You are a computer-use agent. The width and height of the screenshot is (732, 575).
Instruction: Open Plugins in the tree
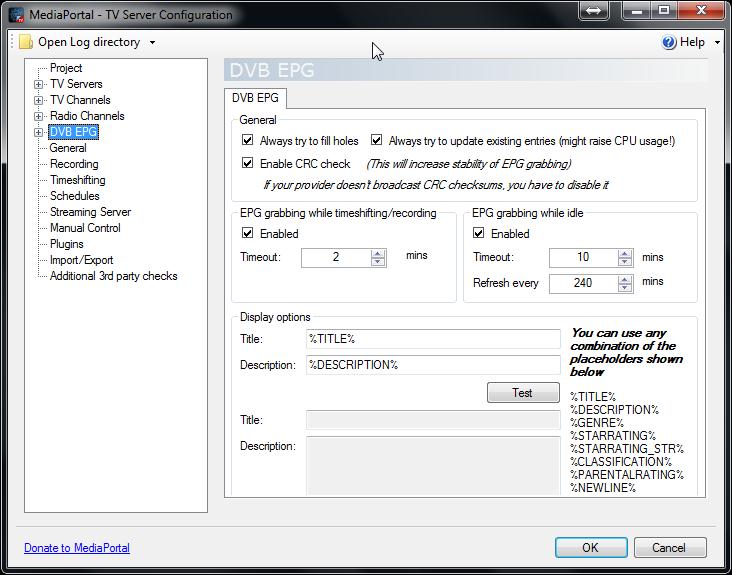tap(67, 244)
